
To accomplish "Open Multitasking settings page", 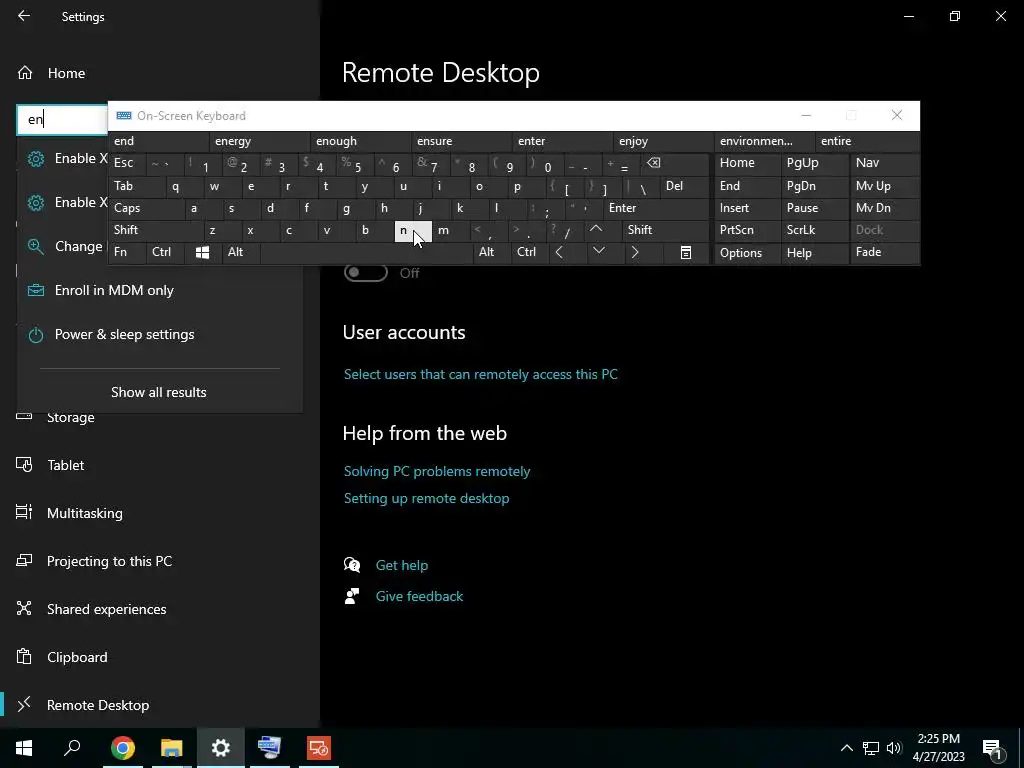I will point(85,513).
